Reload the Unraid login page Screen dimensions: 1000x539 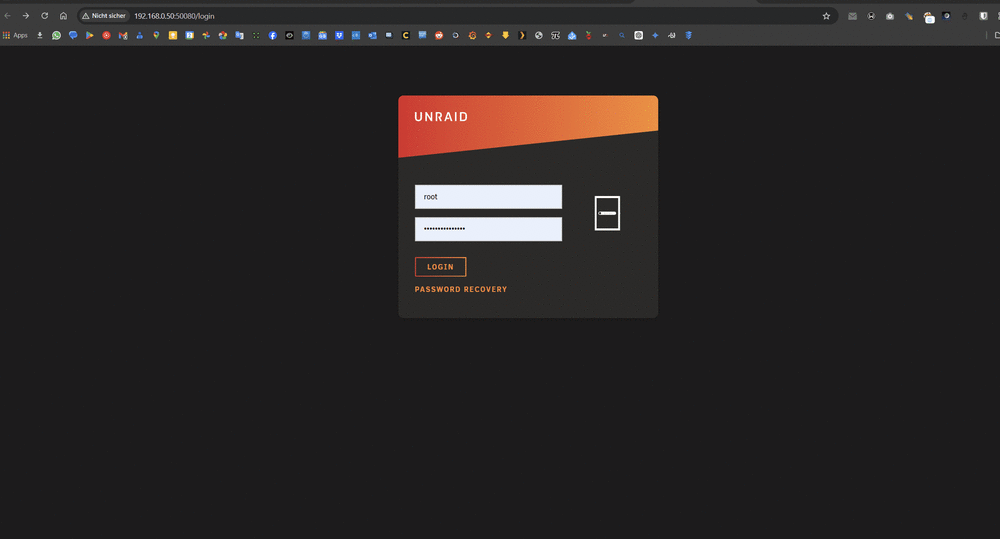pyautogui.click(x=45, y=16)
